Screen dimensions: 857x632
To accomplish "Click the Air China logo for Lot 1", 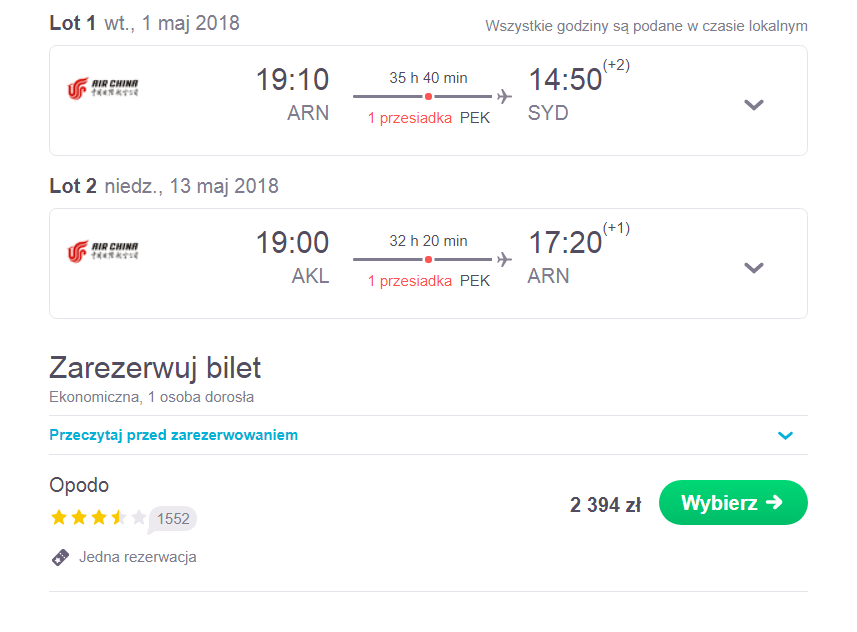I will pyautogui.click(x=103, y=88).
